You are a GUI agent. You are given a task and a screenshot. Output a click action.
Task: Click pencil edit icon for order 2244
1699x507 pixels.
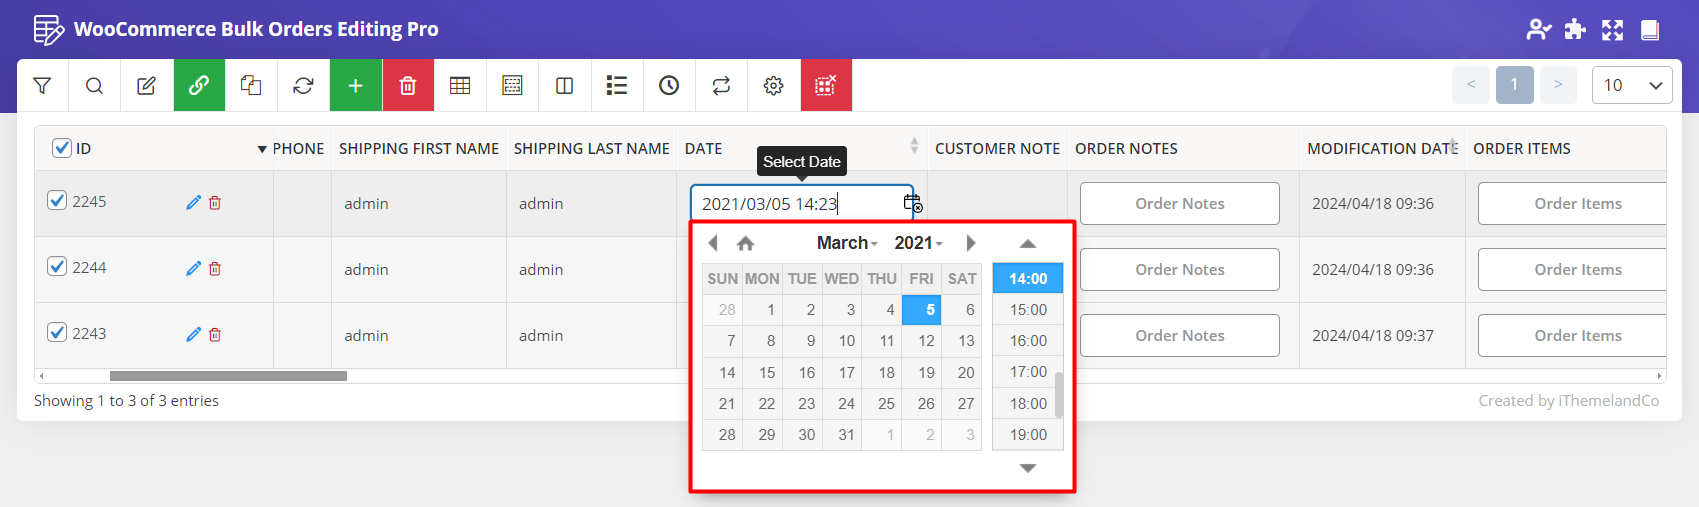[193, 269]
